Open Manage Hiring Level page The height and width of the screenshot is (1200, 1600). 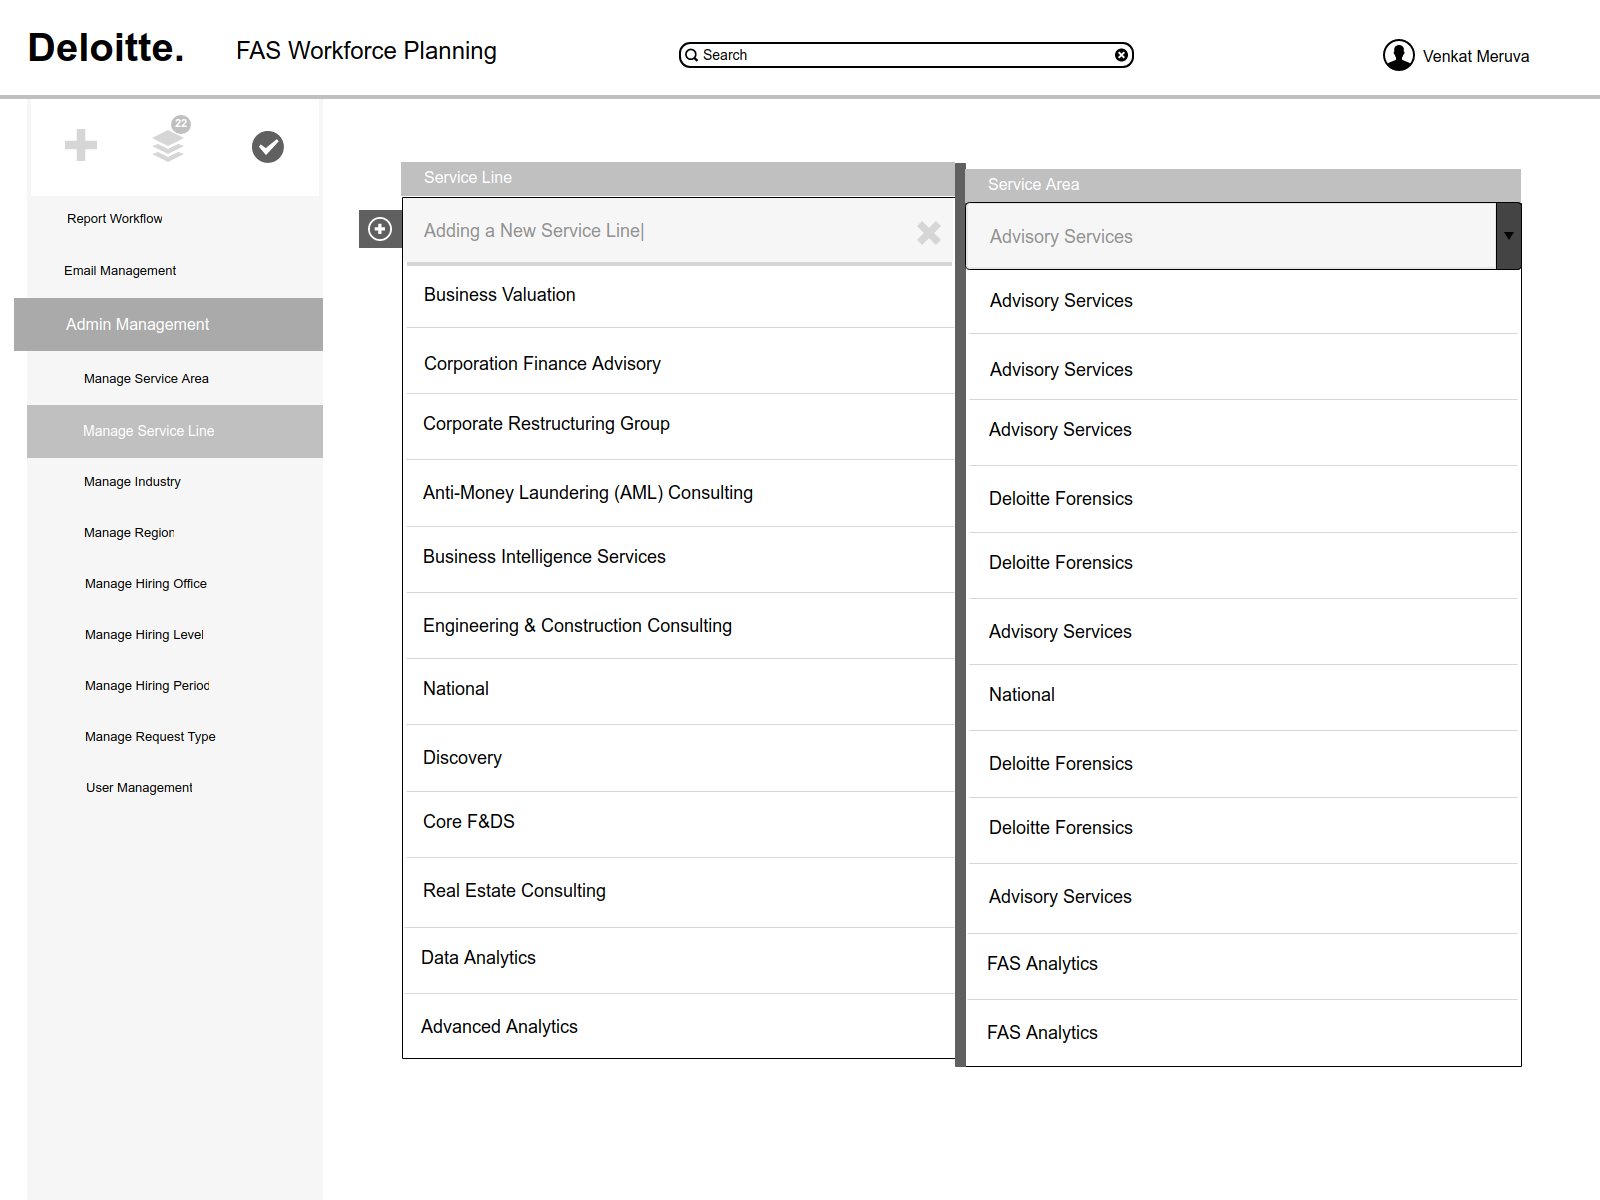(x=144, y=635)
